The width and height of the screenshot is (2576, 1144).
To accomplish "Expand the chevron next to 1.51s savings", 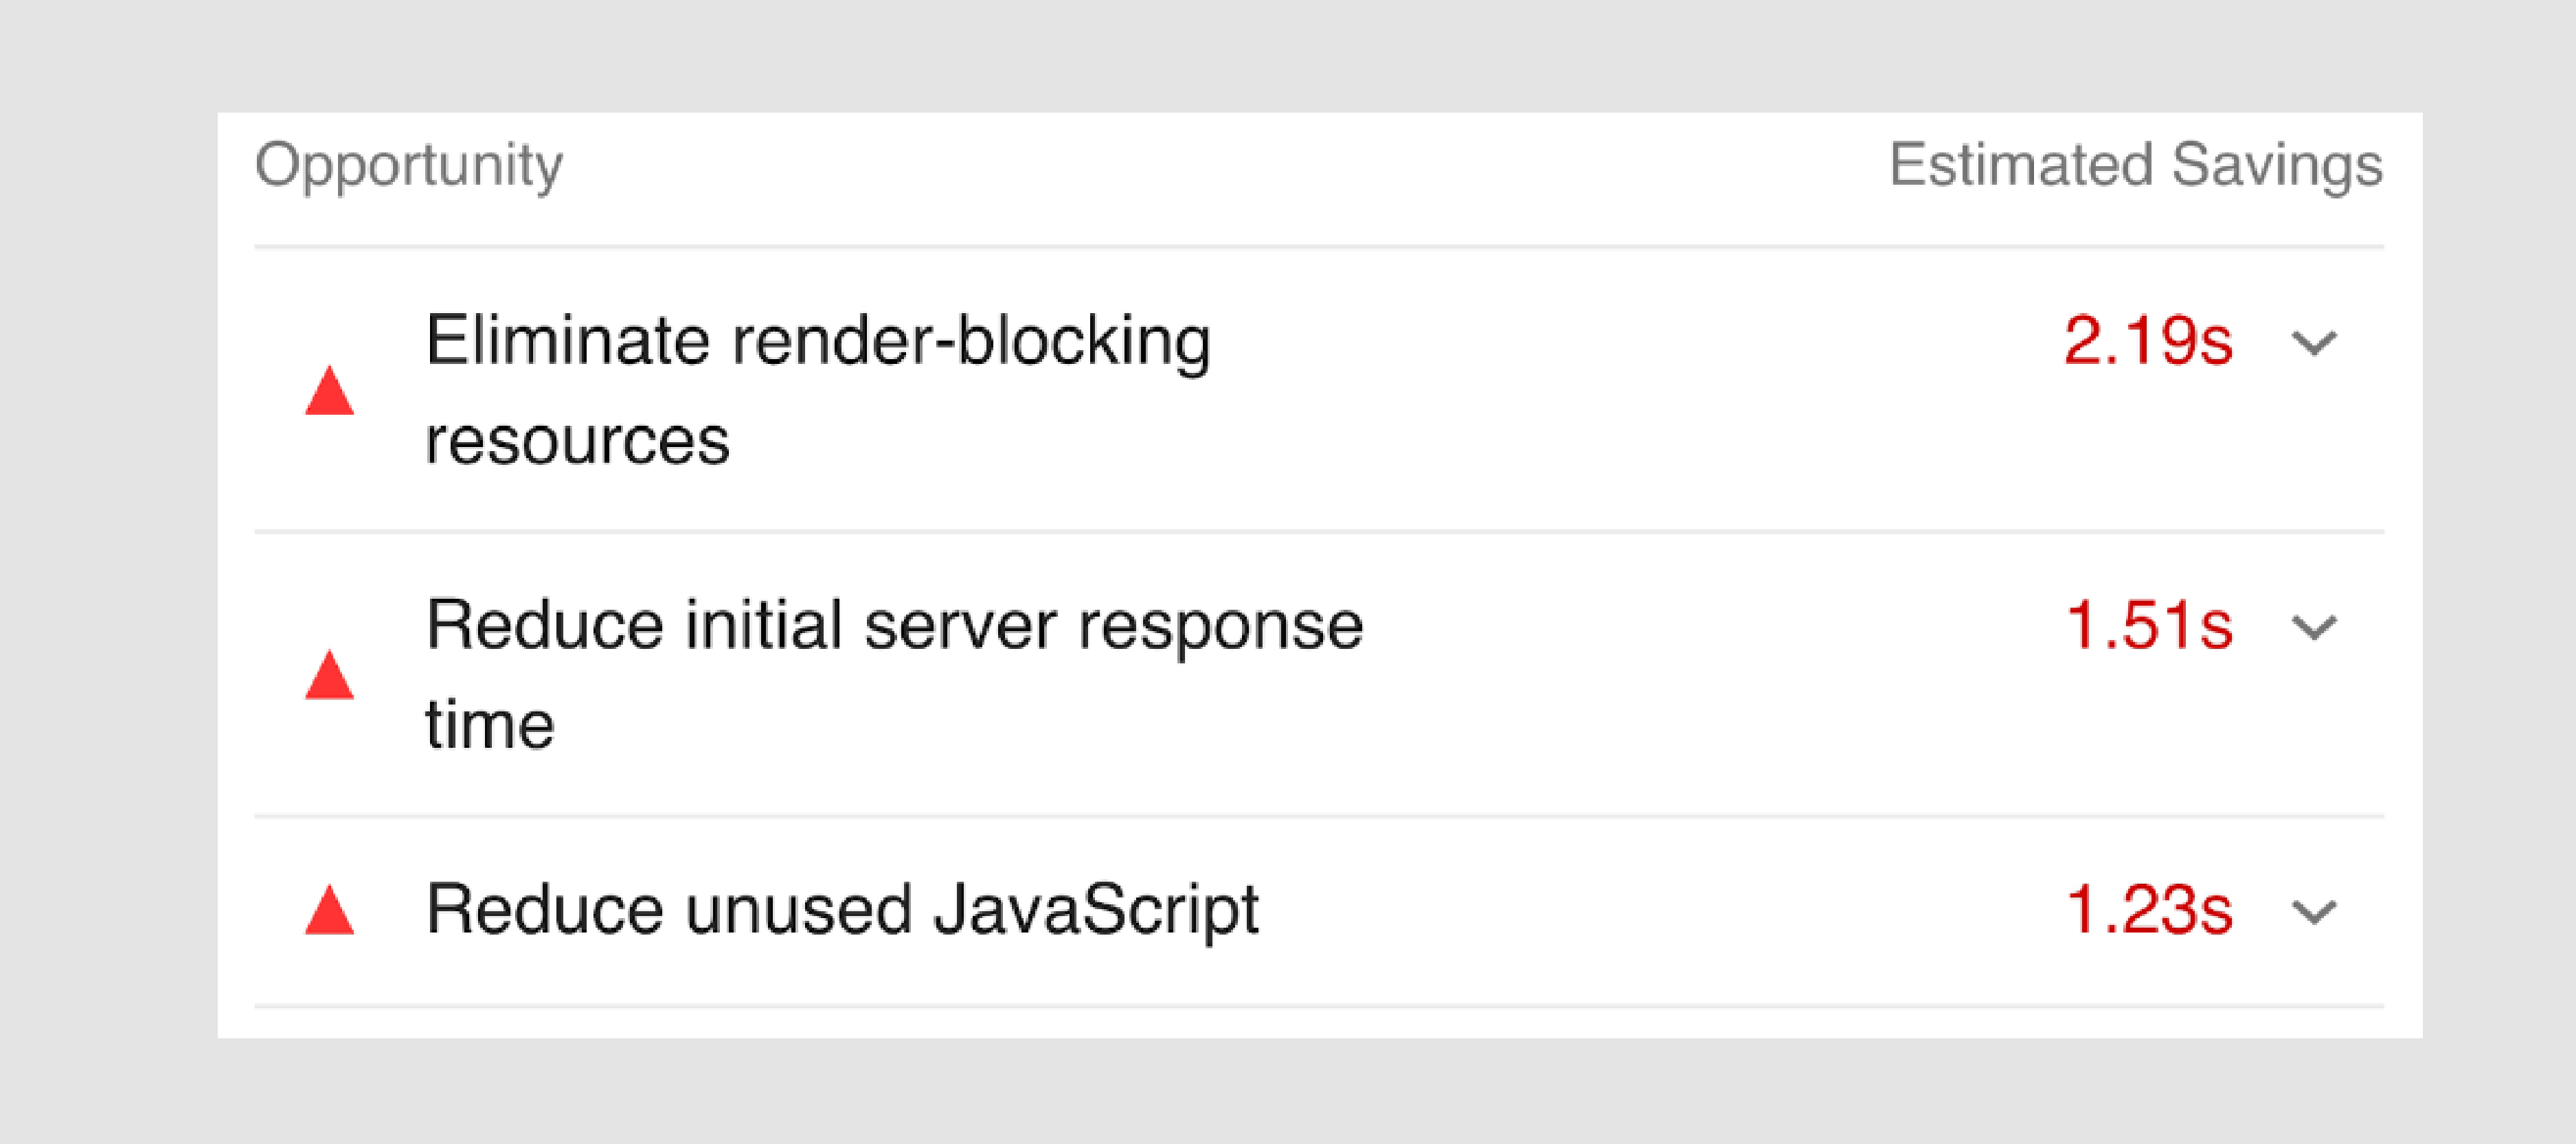I will tap(2313, 628).
